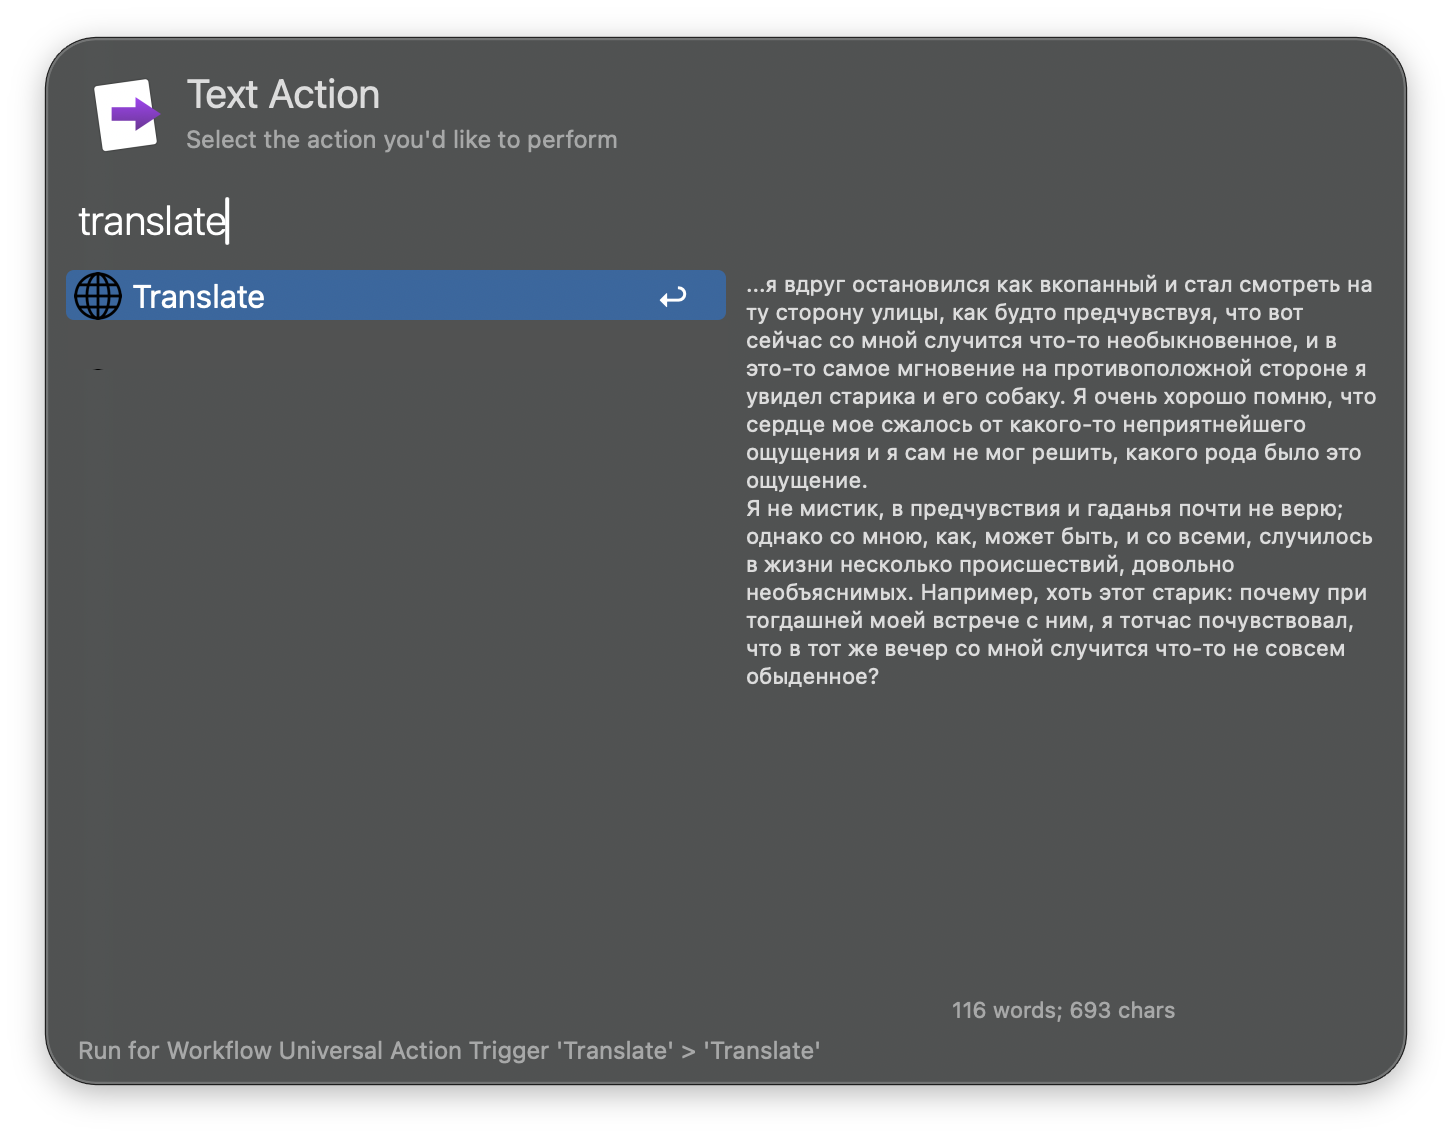This screenshot has height=1138, width=1452.
Task: Click the word 'ощущение.' ending the first paragraph
Action: coord(806,481)
